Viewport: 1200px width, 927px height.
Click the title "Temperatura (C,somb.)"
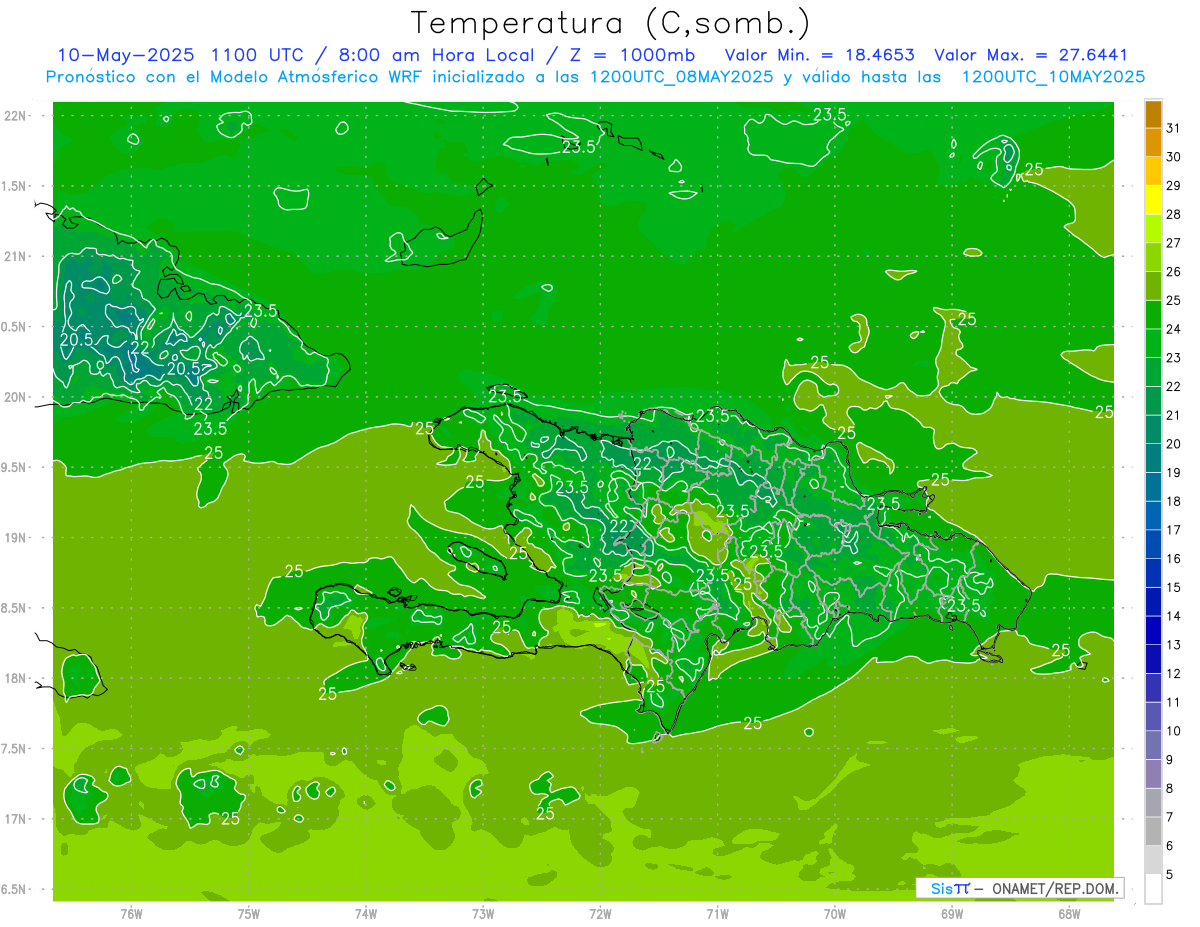coord(611,24)
